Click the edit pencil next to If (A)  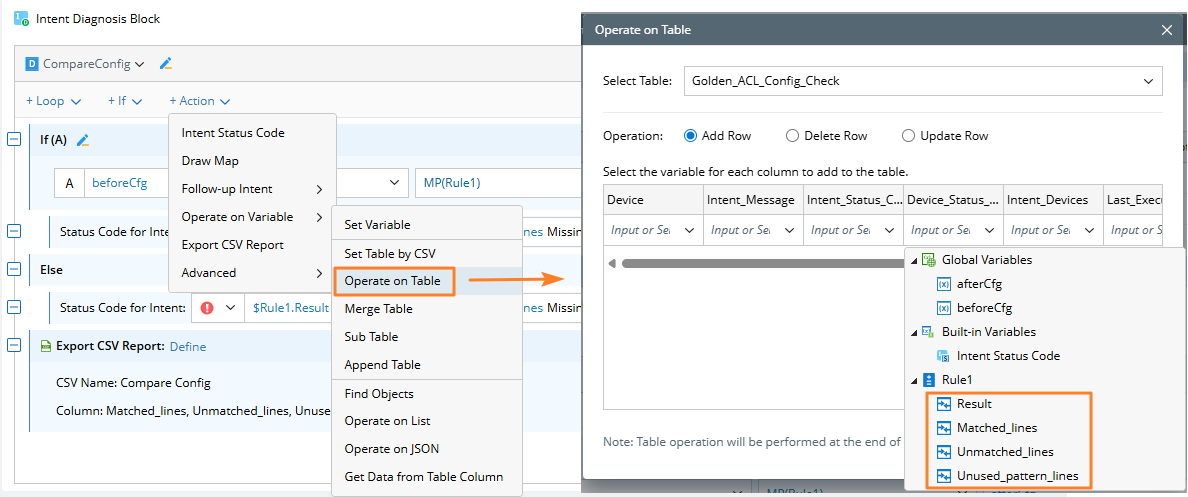pos(83,140)
